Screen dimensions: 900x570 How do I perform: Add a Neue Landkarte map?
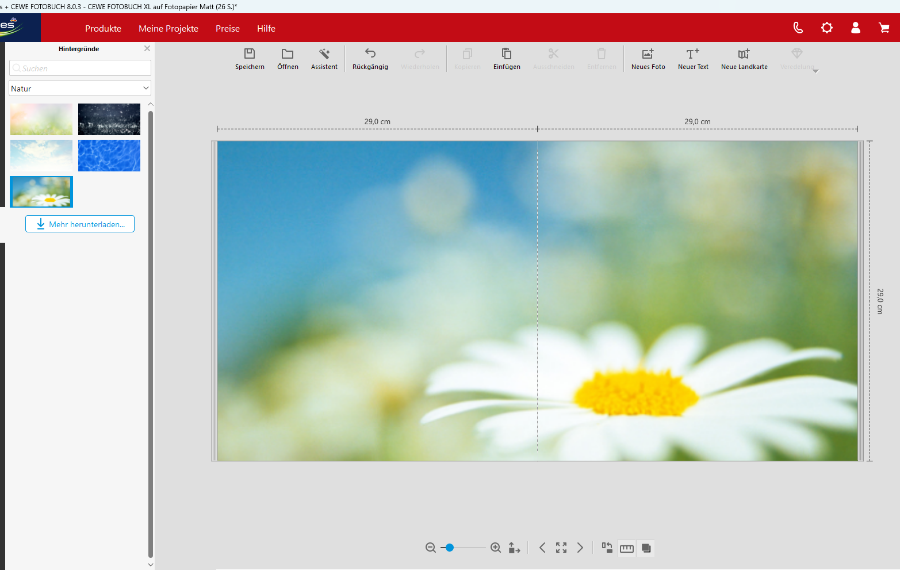743,54
